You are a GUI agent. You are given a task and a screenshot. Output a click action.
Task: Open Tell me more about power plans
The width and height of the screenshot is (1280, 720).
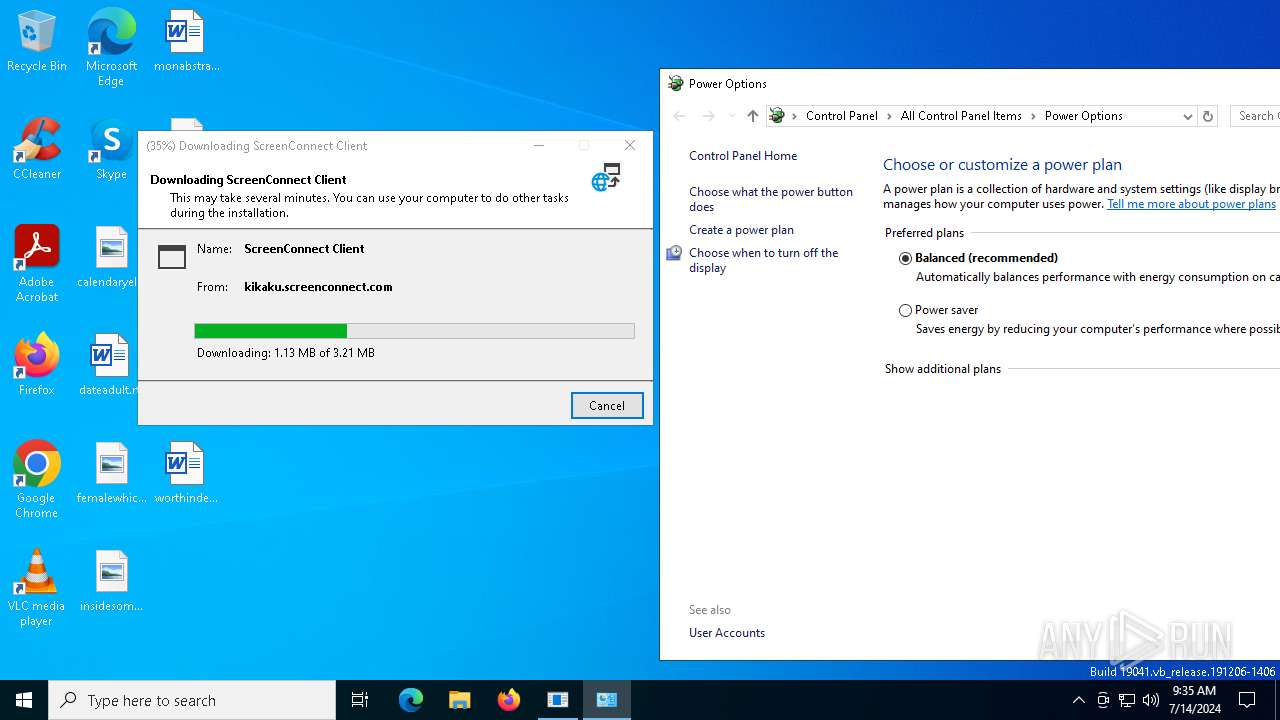pos(1191,204)
